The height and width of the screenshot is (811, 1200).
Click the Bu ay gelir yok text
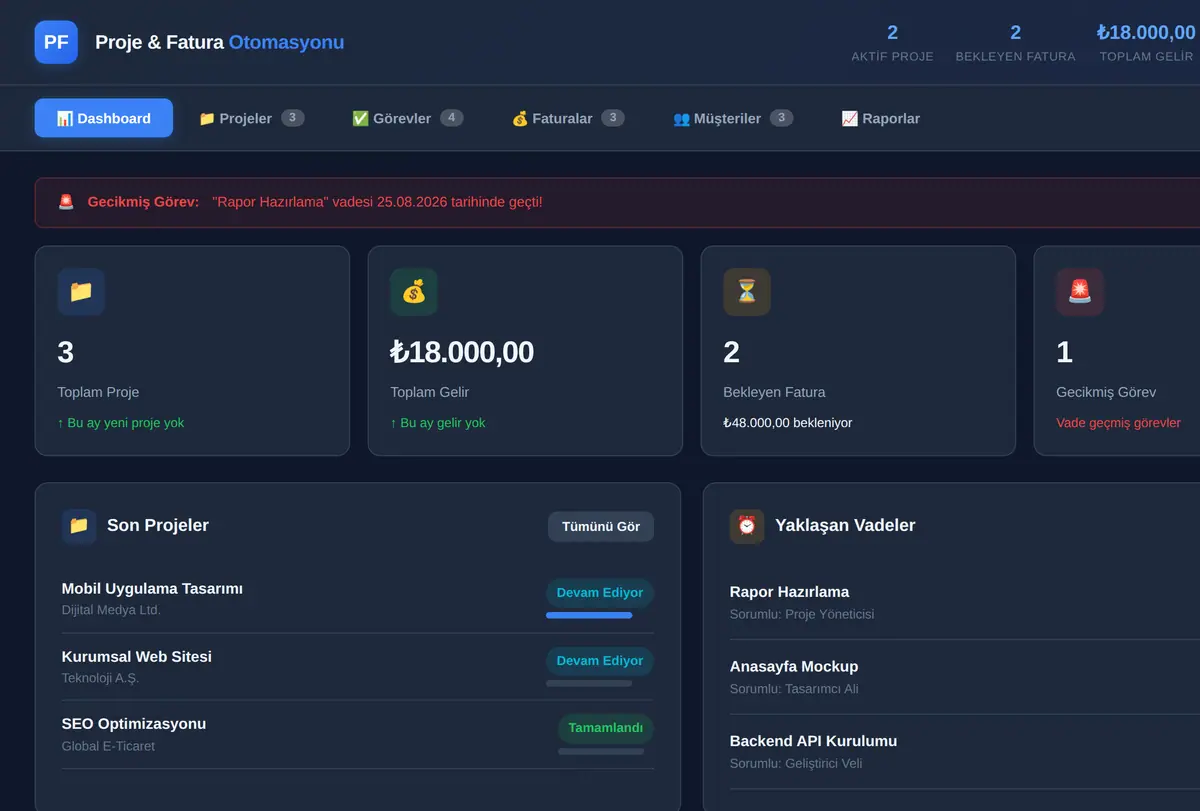pyautogui.click(x=438, y=423)
